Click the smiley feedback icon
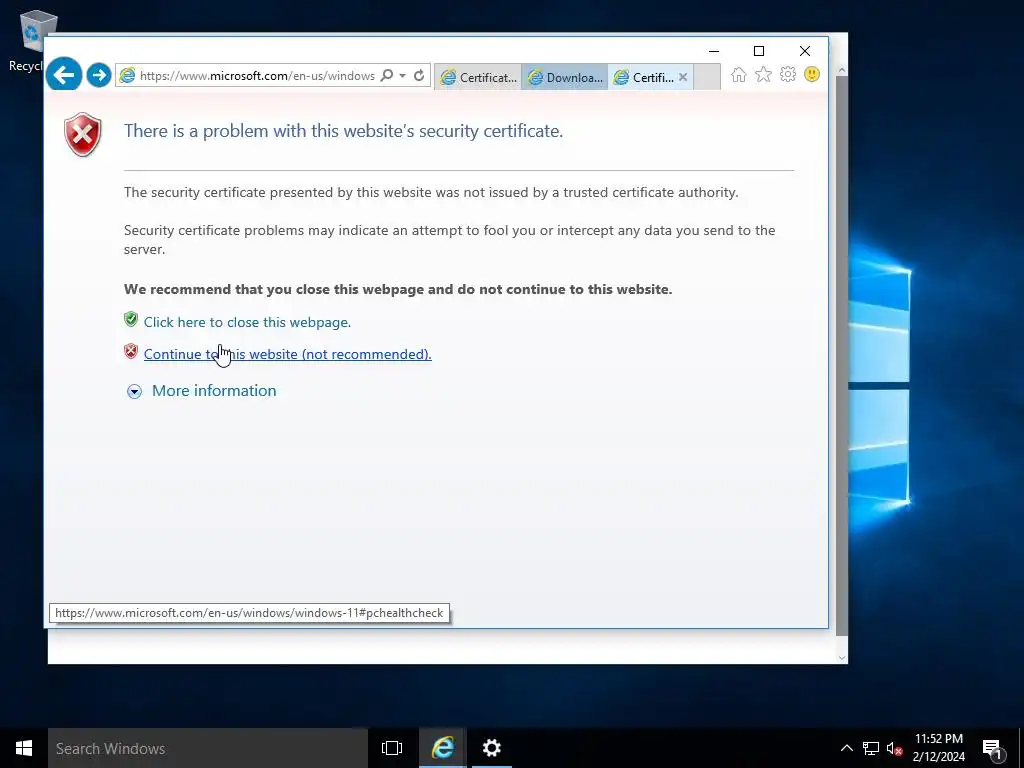Viewport: 1024px width, 768px height. pos(812,74)
